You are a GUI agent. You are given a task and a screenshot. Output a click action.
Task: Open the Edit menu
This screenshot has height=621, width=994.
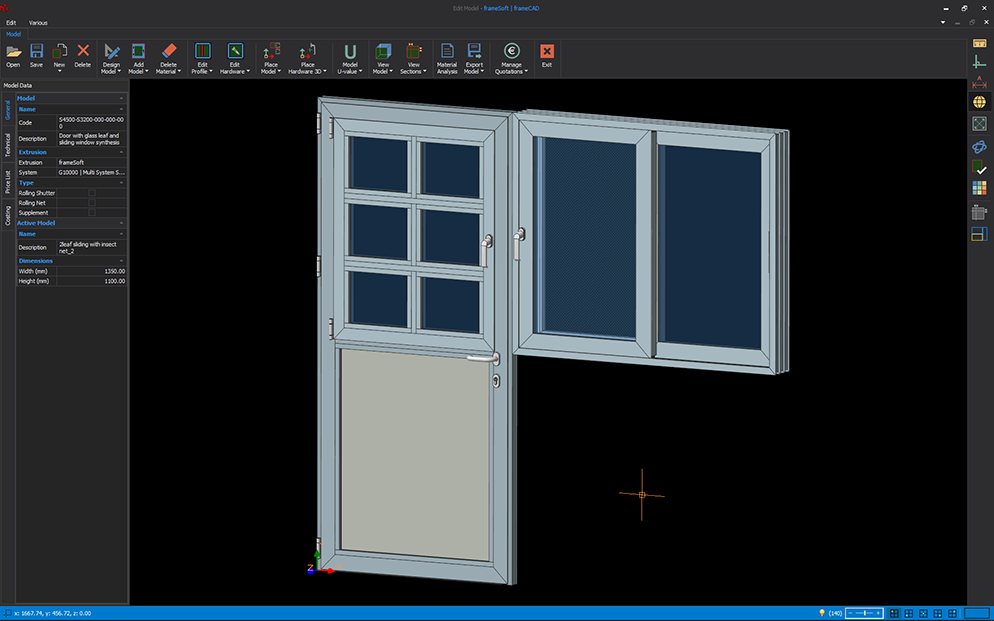pyautogui.click(x=11, y=23)
